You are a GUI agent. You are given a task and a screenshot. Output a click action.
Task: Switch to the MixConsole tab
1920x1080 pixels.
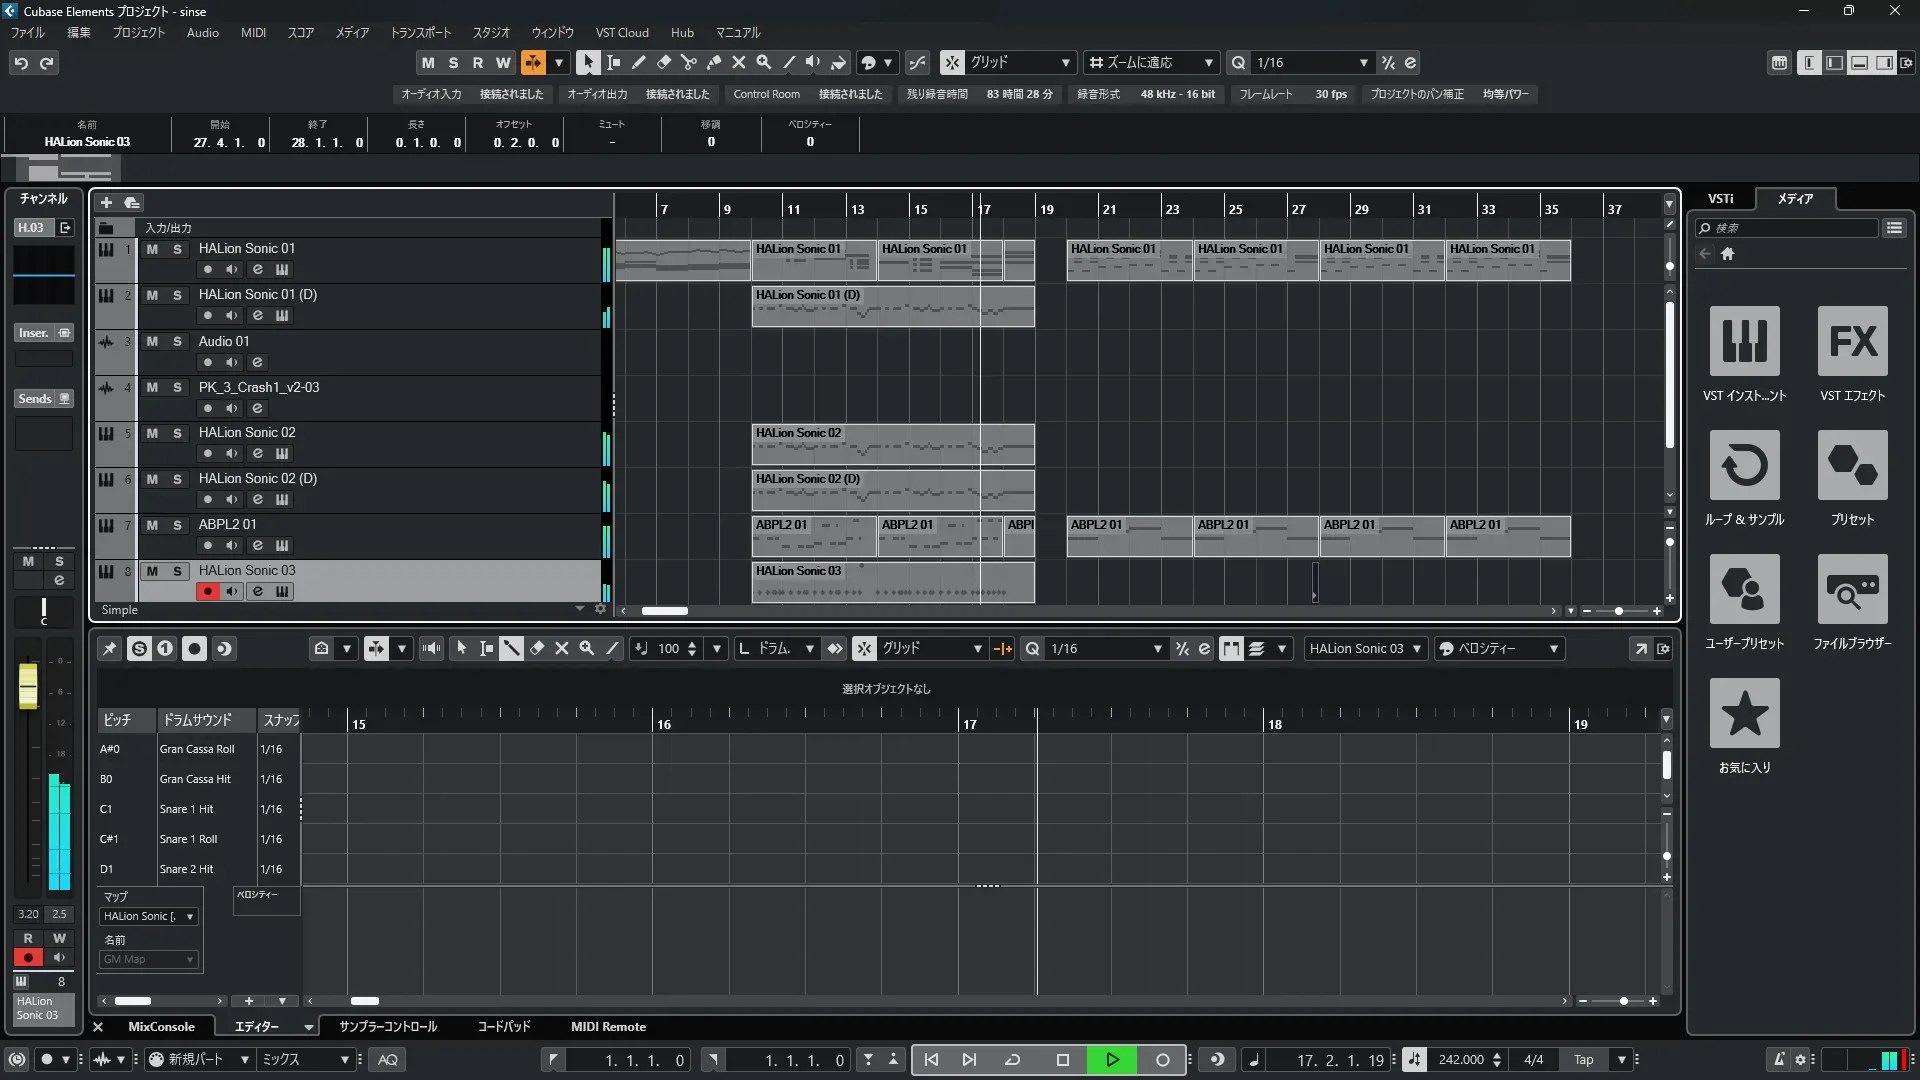coord(161,1027)
